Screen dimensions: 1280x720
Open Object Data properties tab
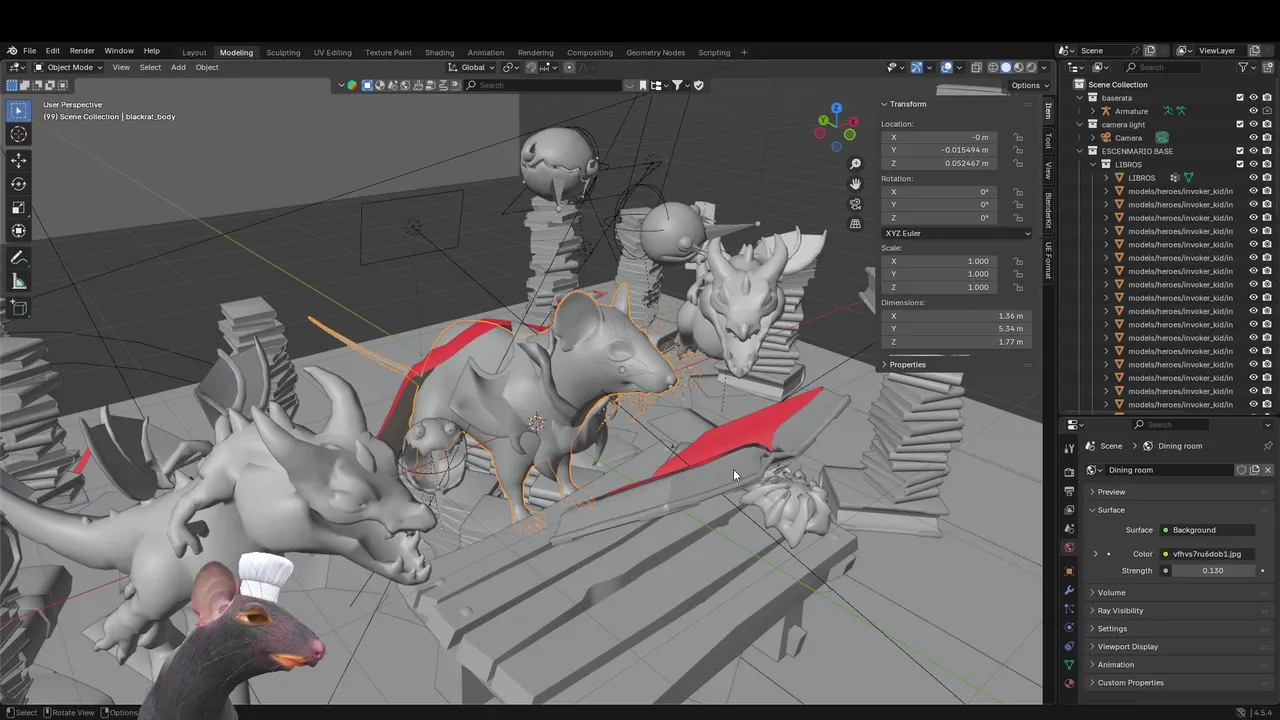(x=1069, y=665)
